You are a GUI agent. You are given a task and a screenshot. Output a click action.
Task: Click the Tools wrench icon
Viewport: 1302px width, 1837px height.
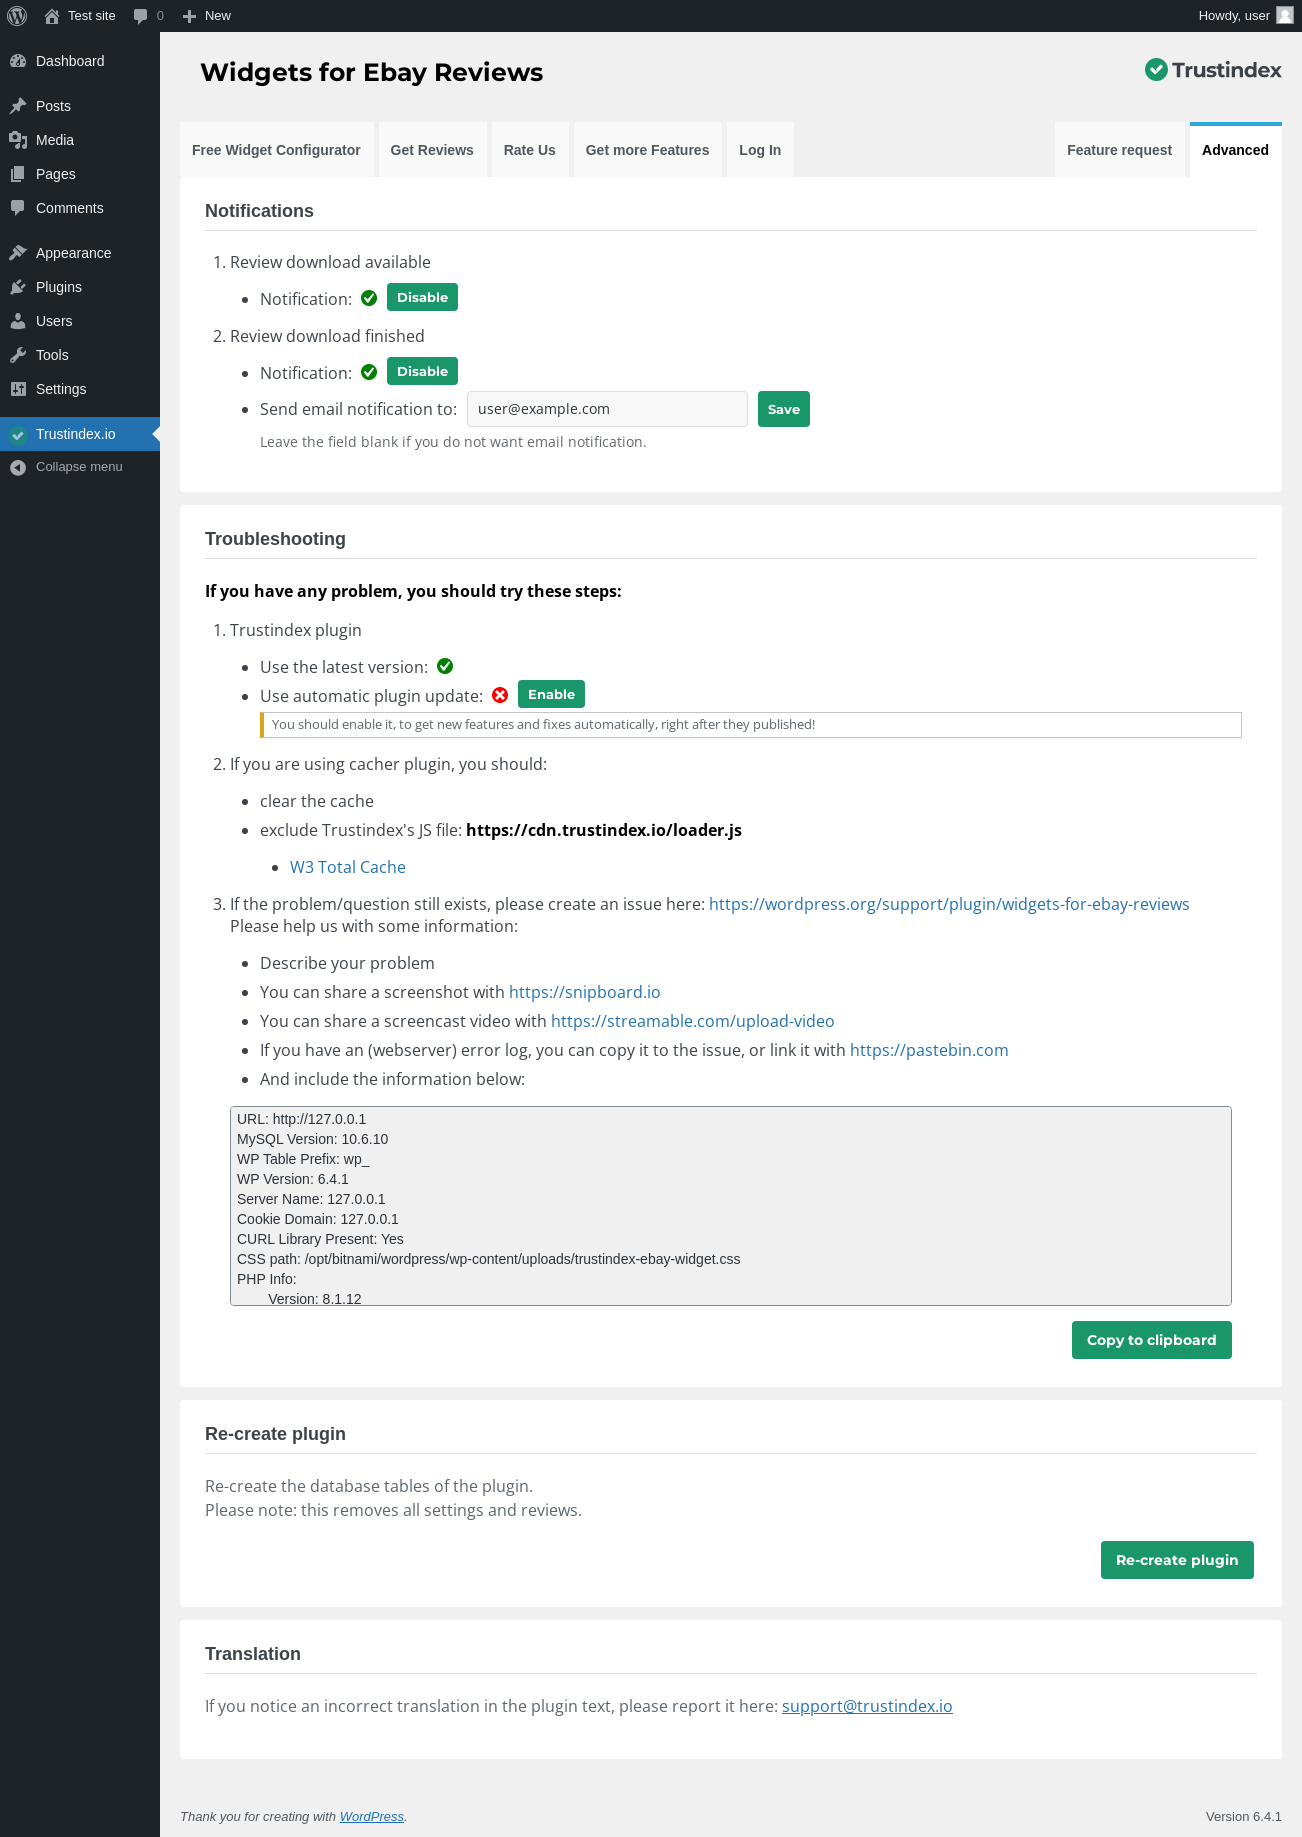(x=18, y=355)
